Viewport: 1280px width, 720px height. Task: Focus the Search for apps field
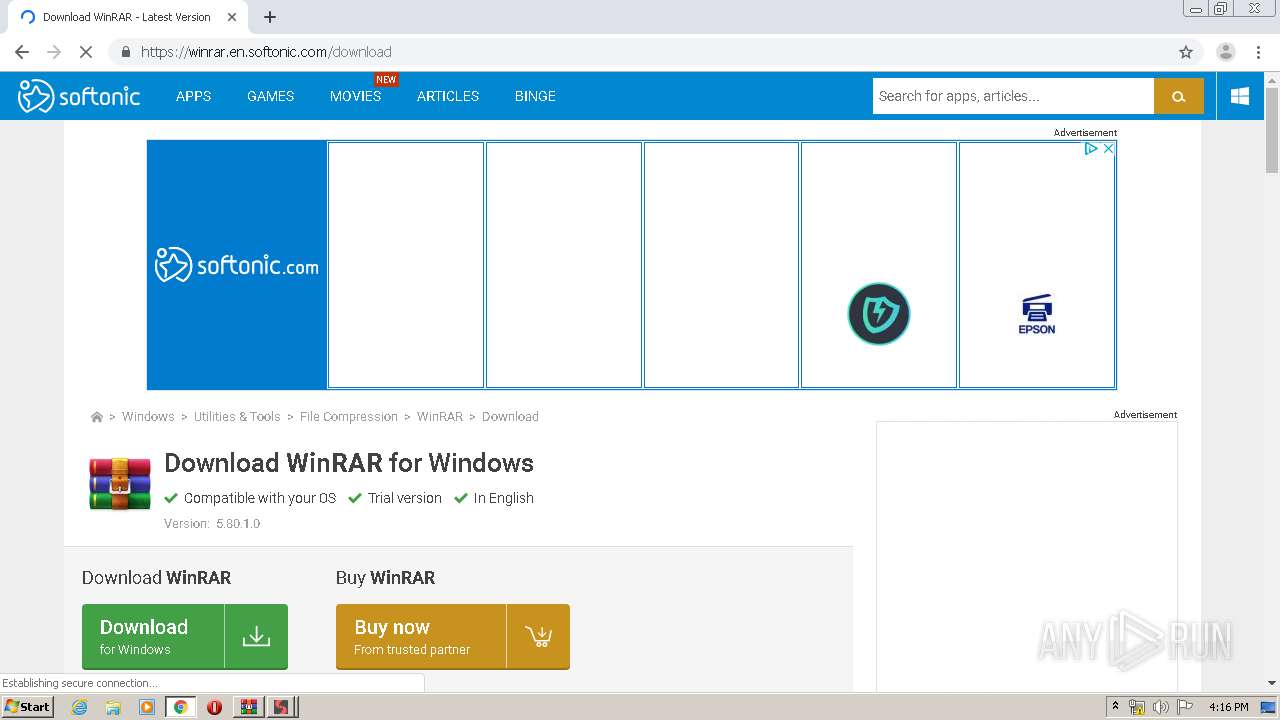click(1013, 96)
